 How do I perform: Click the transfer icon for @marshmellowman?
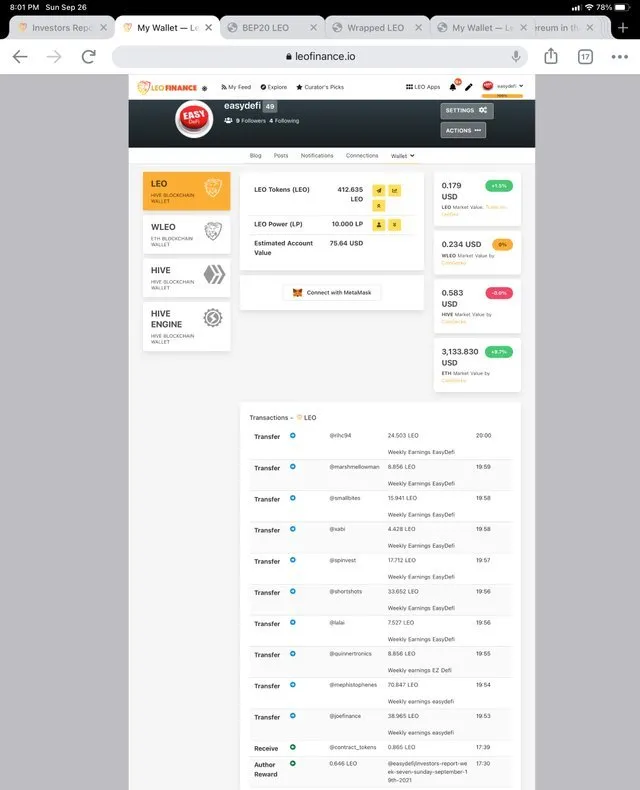point(292,467)
